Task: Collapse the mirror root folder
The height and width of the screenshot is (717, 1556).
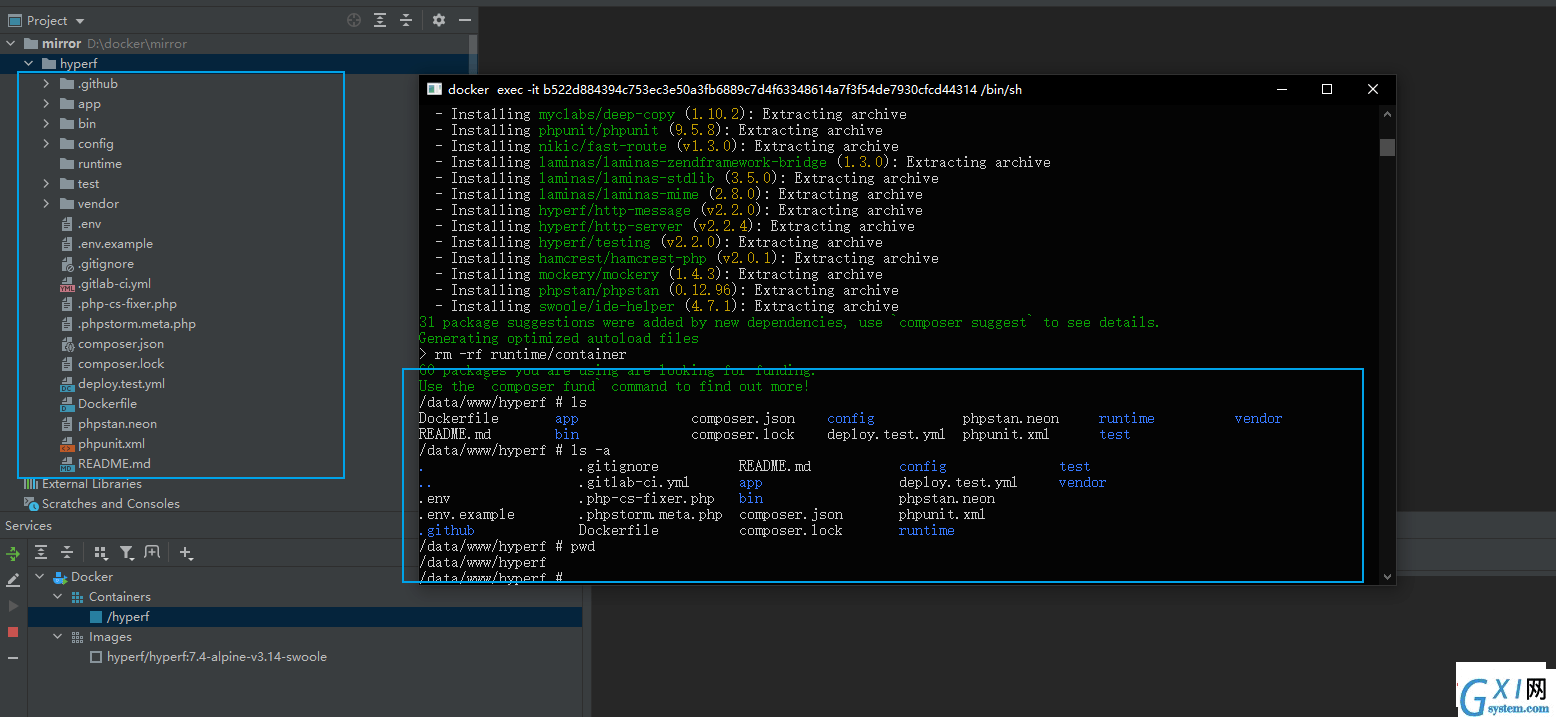Action: coord(11,44)
